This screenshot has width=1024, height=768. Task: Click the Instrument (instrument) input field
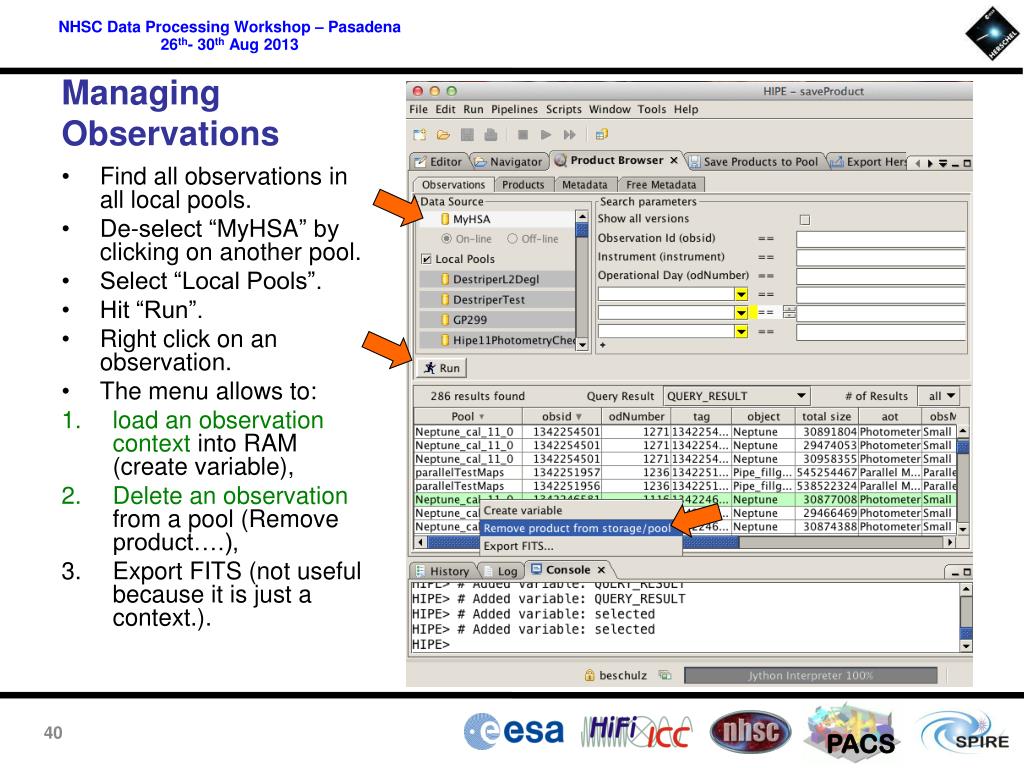tap(880, 257)
